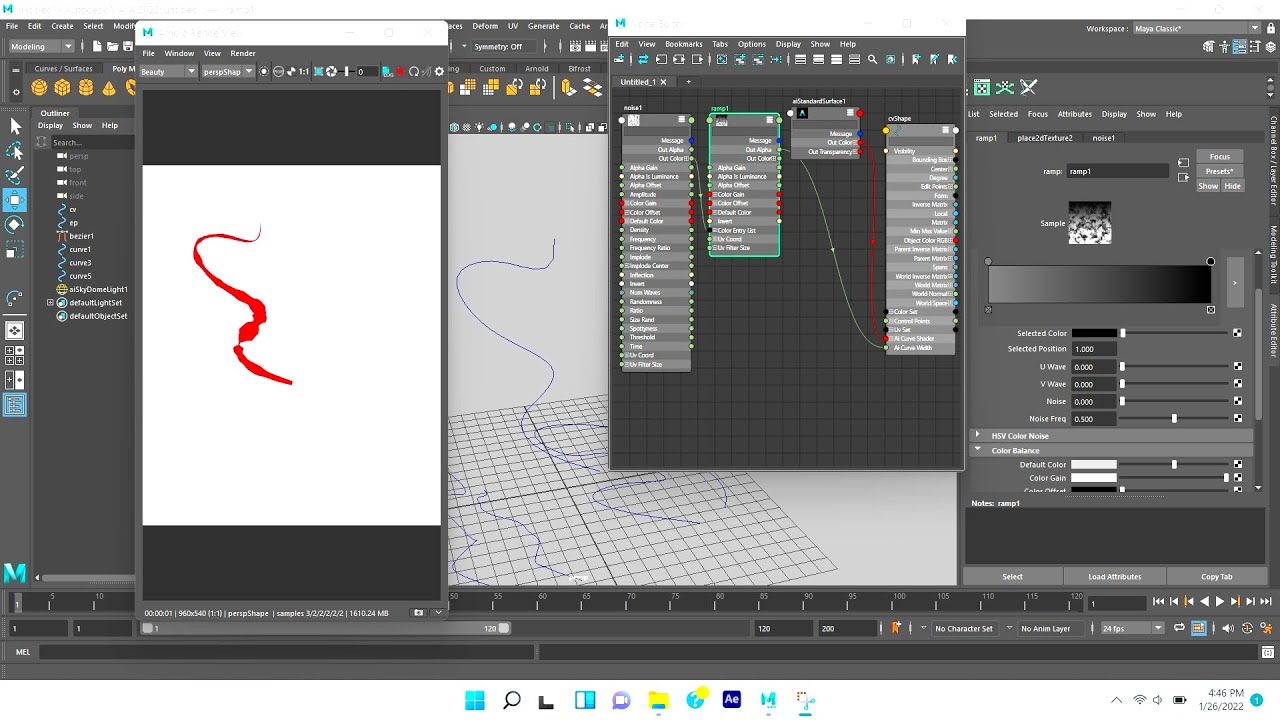Click Load Attributes button
Screen dimensions: 1280x720
coord(1115,576)
